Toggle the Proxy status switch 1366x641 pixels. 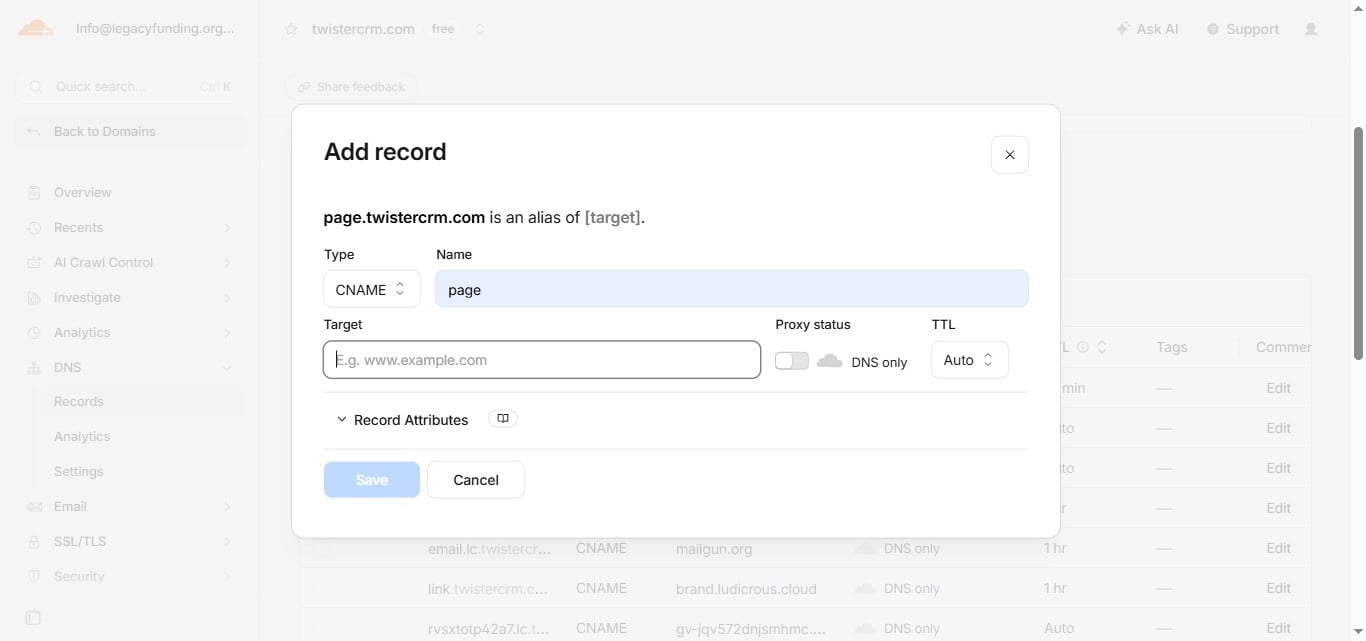click(792, 361)
